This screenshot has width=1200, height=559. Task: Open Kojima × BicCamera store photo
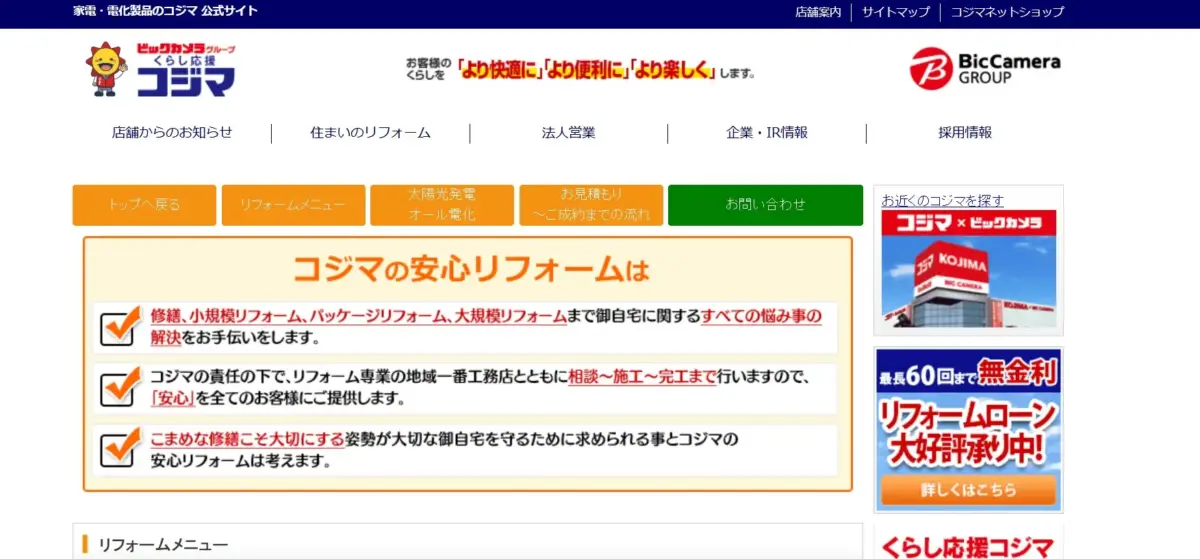[968, 270]
